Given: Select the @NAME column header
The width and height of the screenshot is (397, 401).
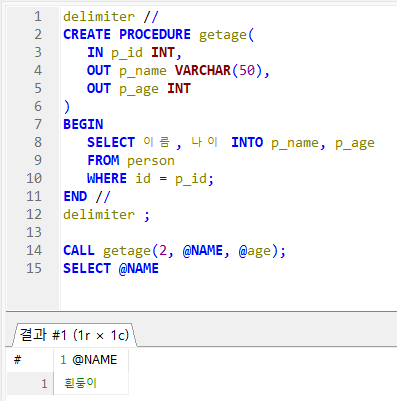Looking at the screenshot, I should coord(91,360).
